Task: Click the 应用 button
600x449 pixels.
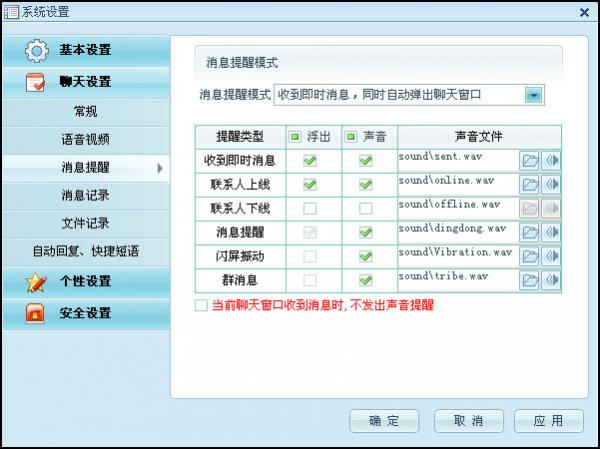Action: (549, 420)
